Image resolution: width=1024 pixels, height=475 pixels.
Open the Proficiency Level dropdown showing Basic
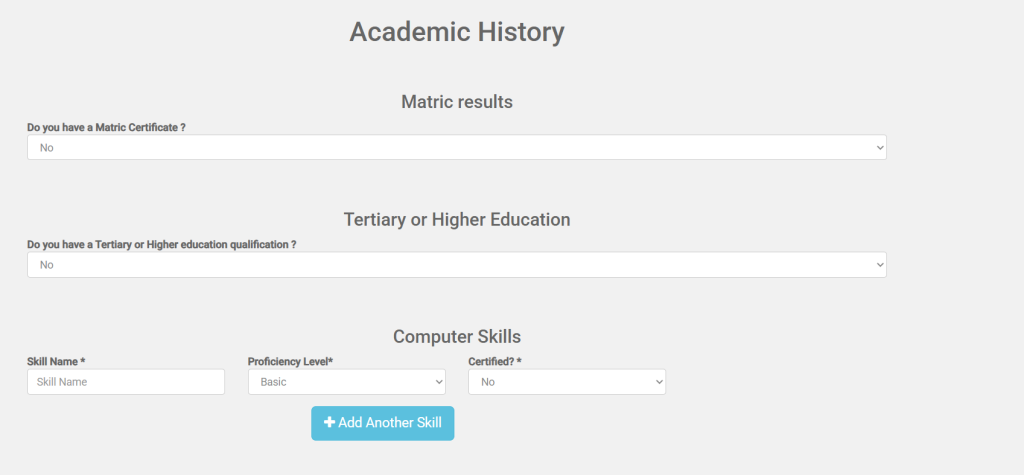346,382
